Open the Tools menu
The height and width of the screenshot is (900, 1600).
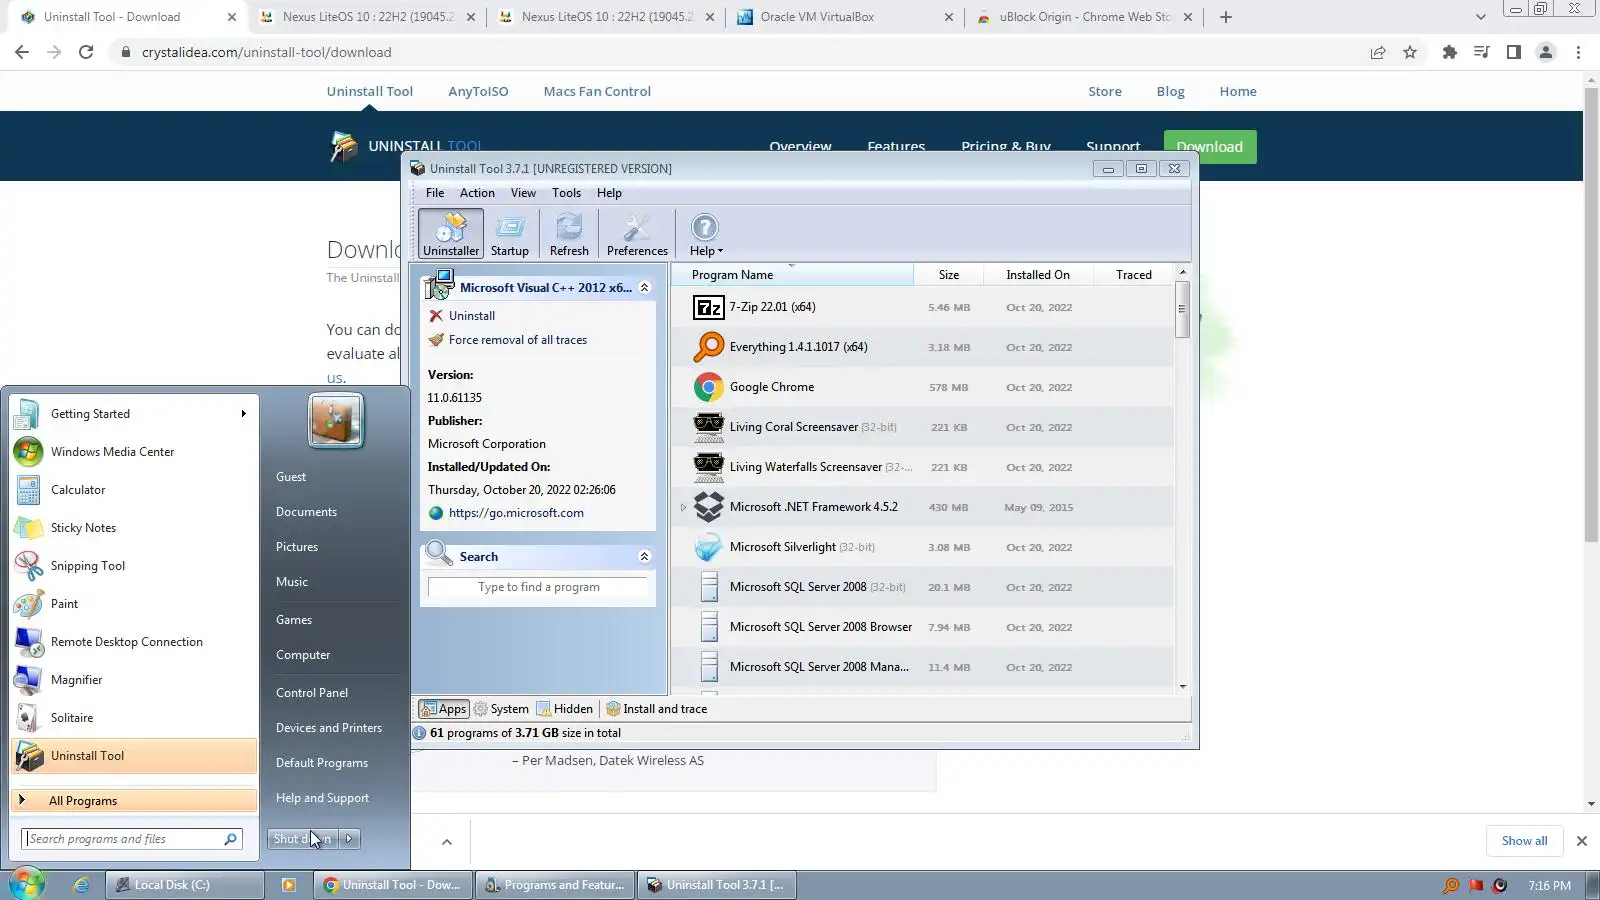566,193
